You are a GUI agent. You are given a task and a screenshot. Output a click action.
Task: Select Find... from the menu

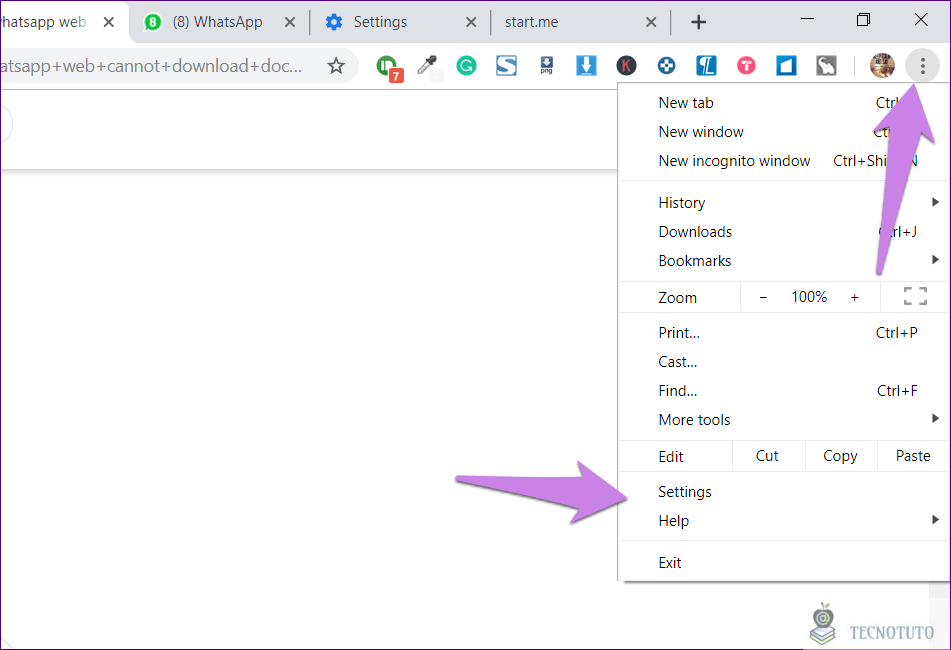785,391
